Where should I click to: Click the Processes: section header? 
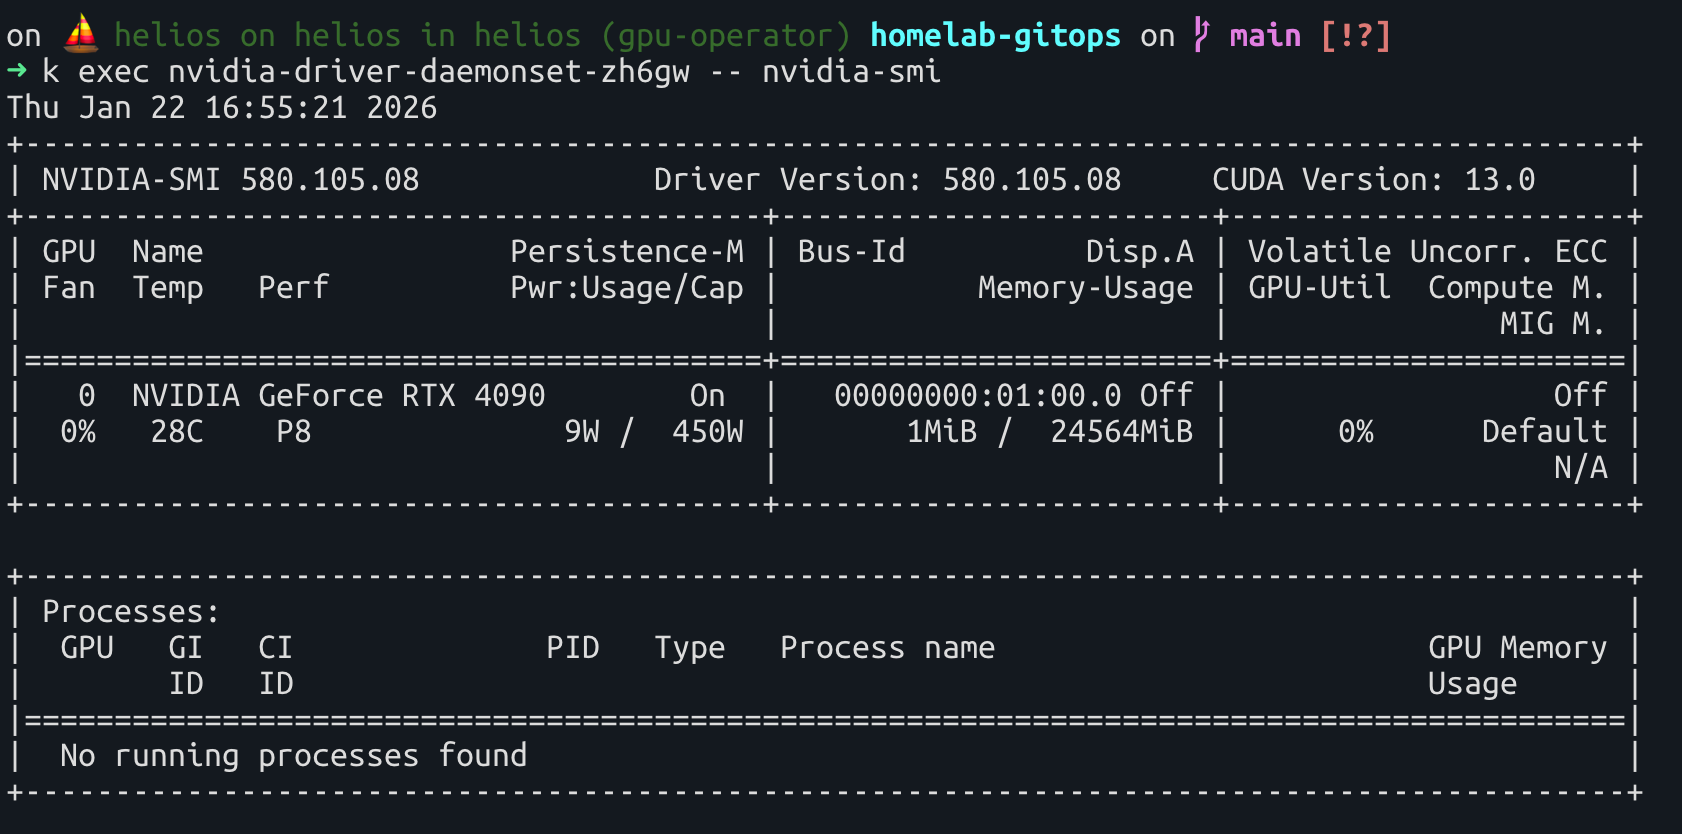click(x=130, y=612)
